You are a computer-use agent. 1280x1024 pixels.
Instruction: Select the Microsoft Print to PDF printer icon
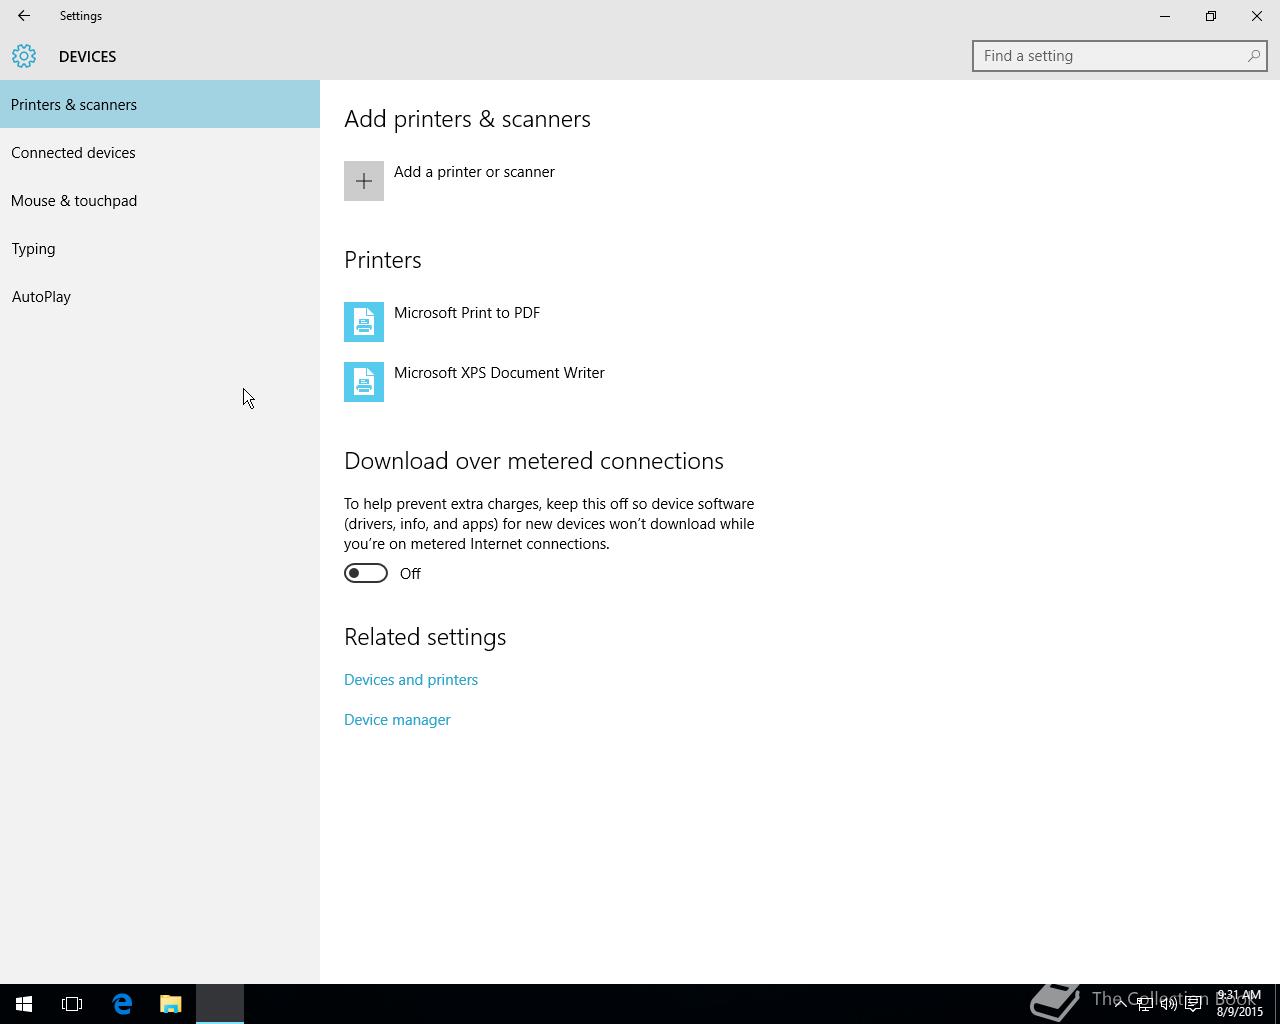pos(364,322)
